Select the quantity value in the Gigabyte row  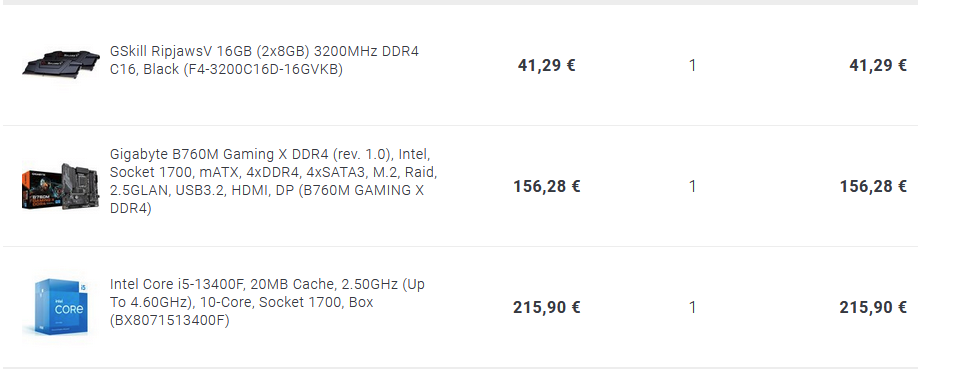[x=692, y=186]
